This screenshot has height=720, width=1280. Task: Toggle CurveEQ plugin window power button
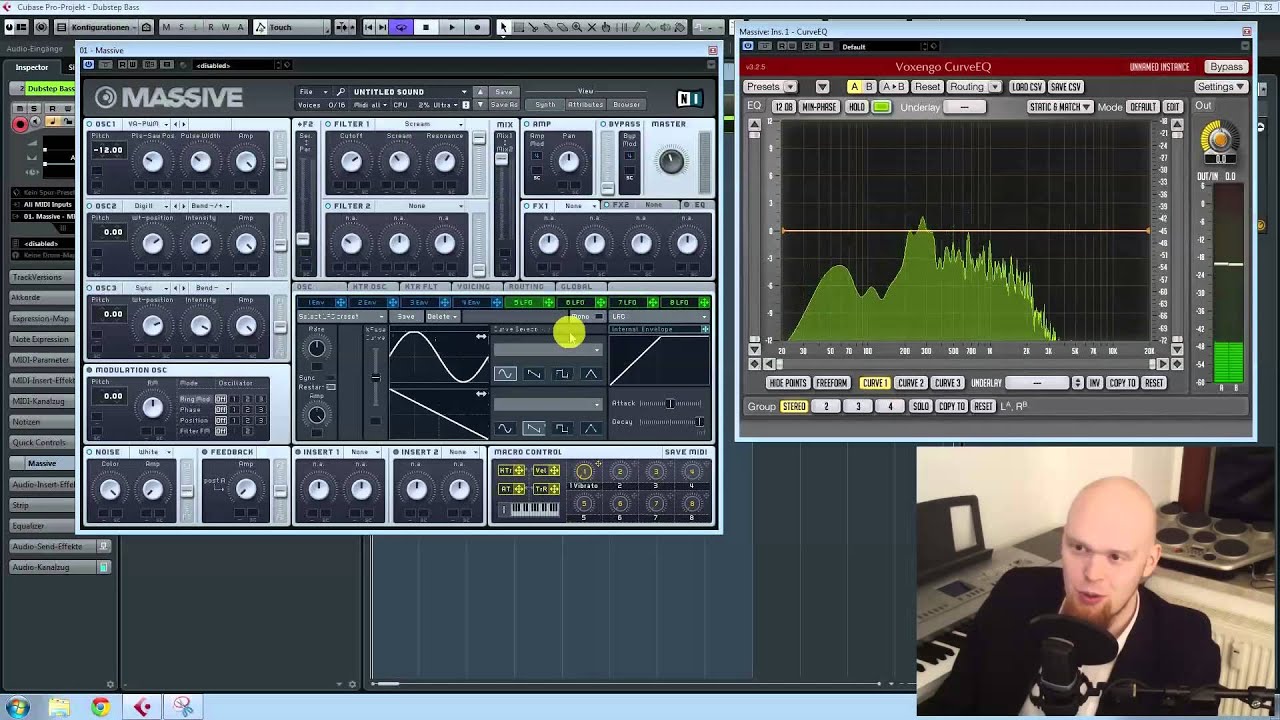(748, 46)
